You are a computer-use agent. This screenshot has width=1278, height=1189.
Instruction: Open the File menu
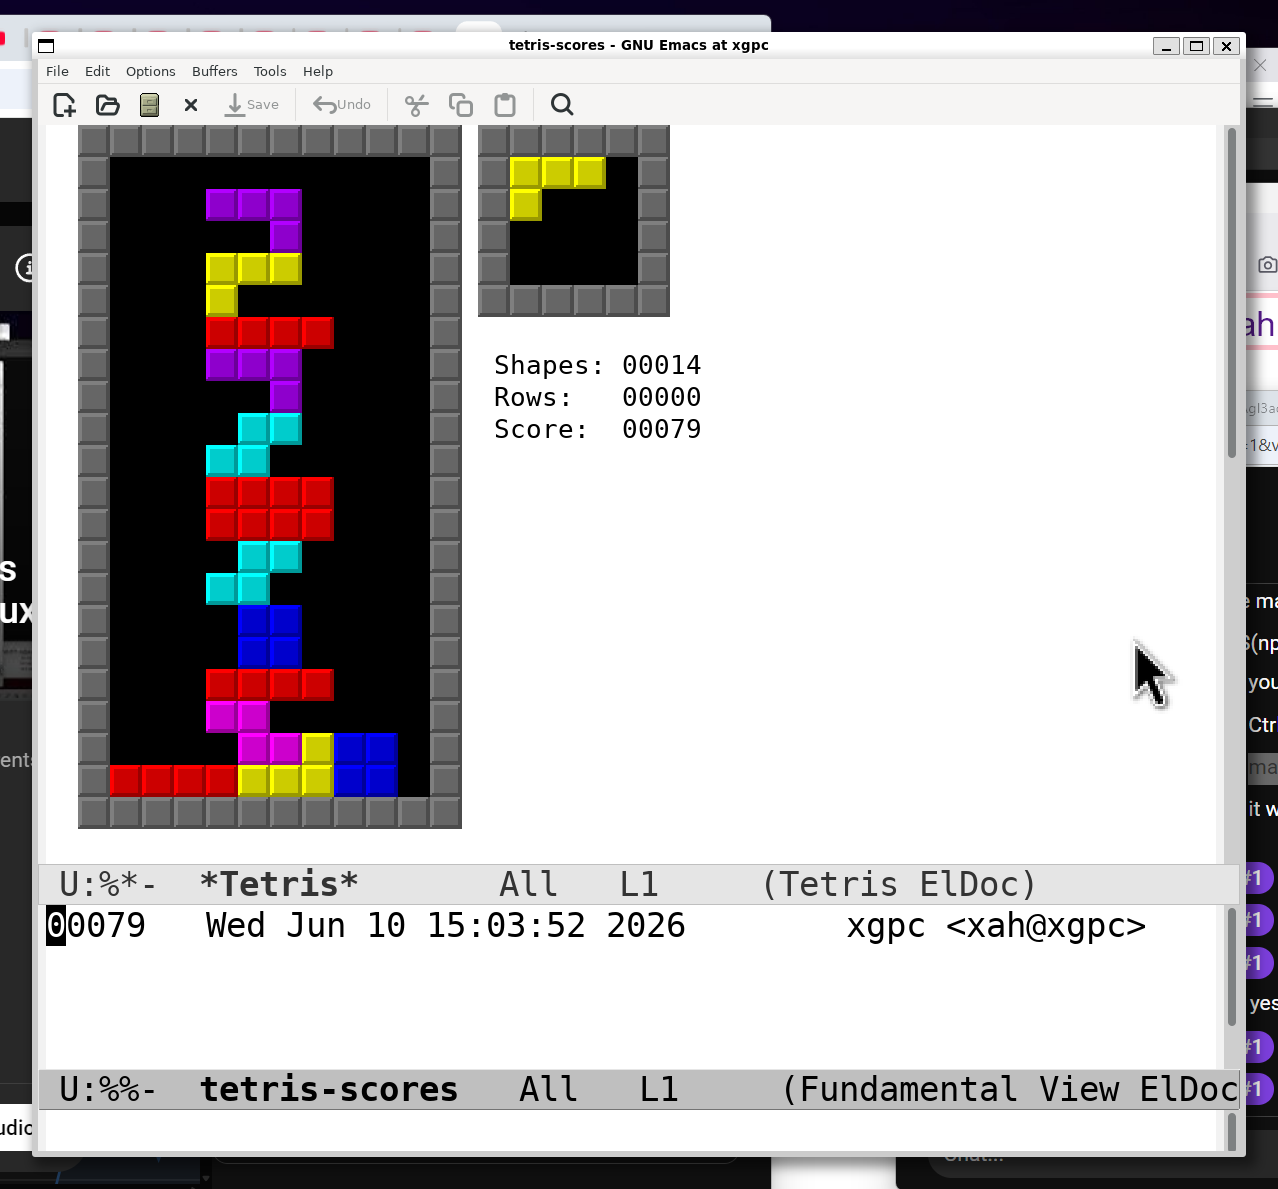pos(57,71)
